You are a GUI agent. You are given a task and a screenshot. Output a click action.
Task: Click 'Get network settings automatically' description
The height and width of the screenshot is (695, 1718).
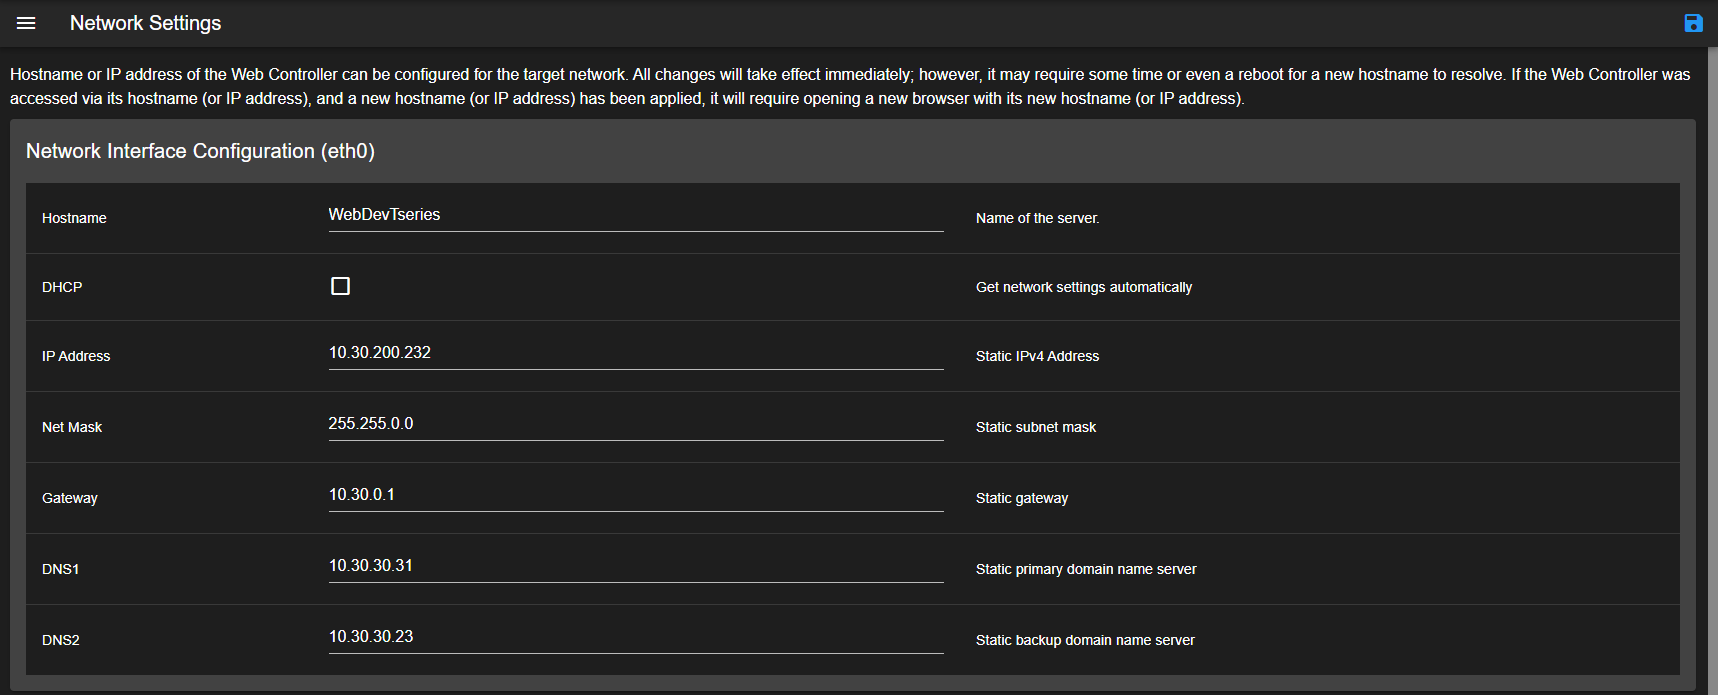[1084, 287]
